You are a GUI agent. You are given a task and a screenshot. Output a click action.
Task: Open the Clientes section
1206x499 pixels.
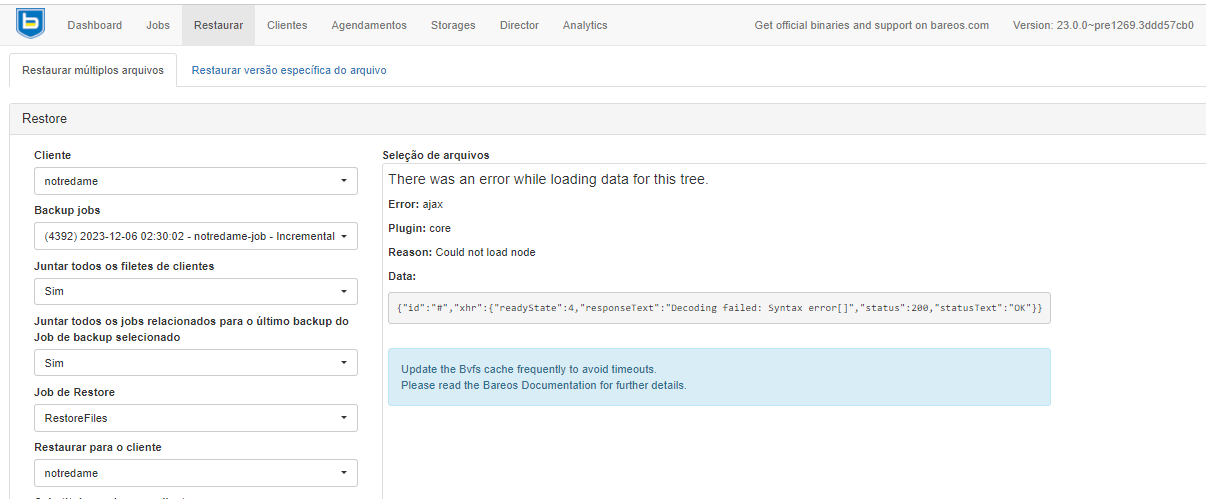coord(287,25)
